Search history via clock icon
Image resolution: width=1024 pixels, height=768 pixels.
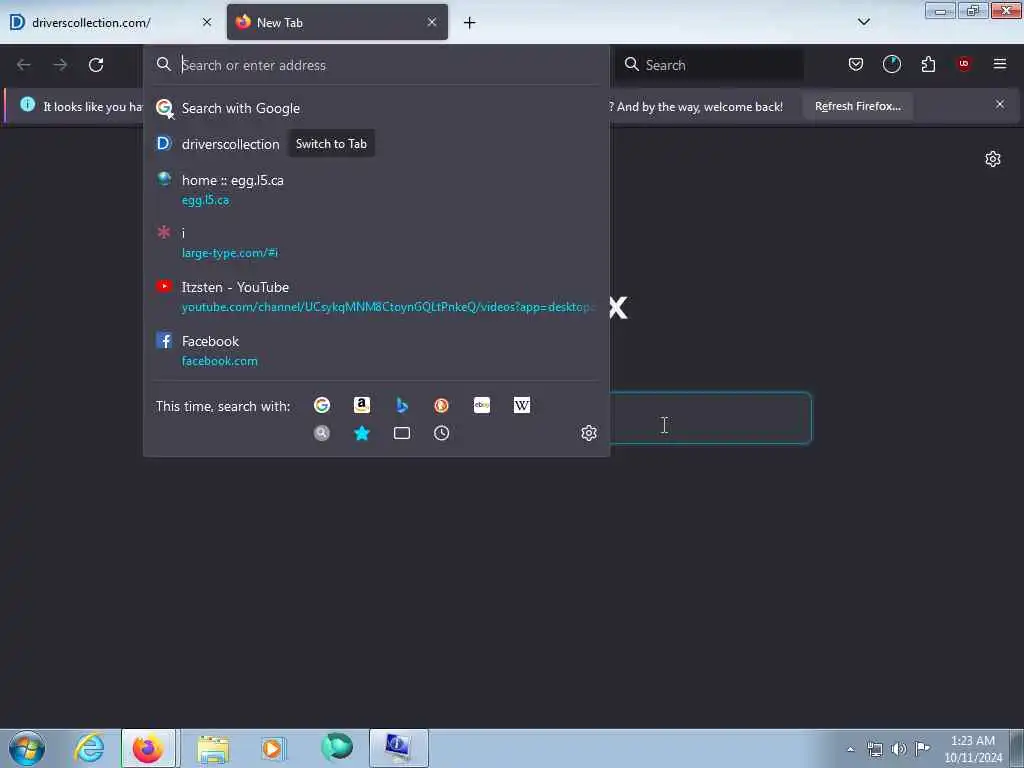441,433
